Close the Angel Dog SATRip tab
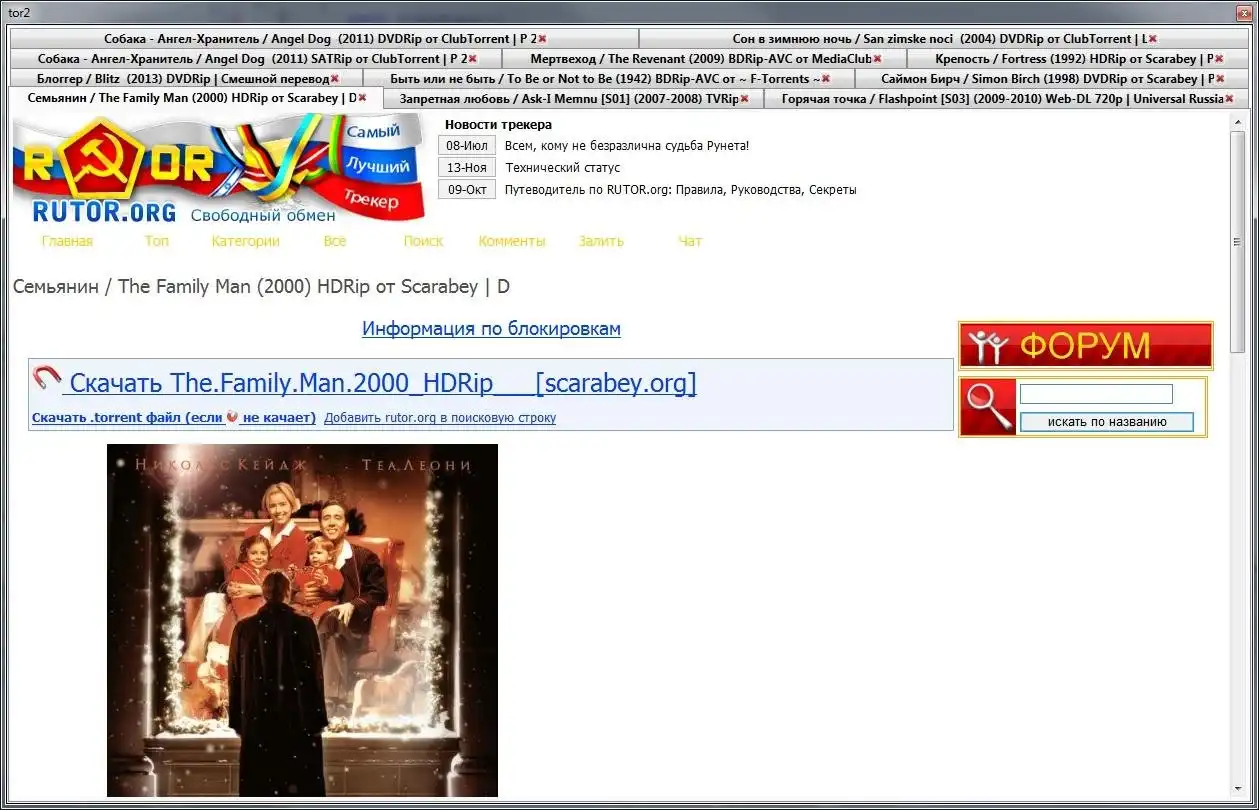Screen dimensions: 1259x810 tap(472, 59)
